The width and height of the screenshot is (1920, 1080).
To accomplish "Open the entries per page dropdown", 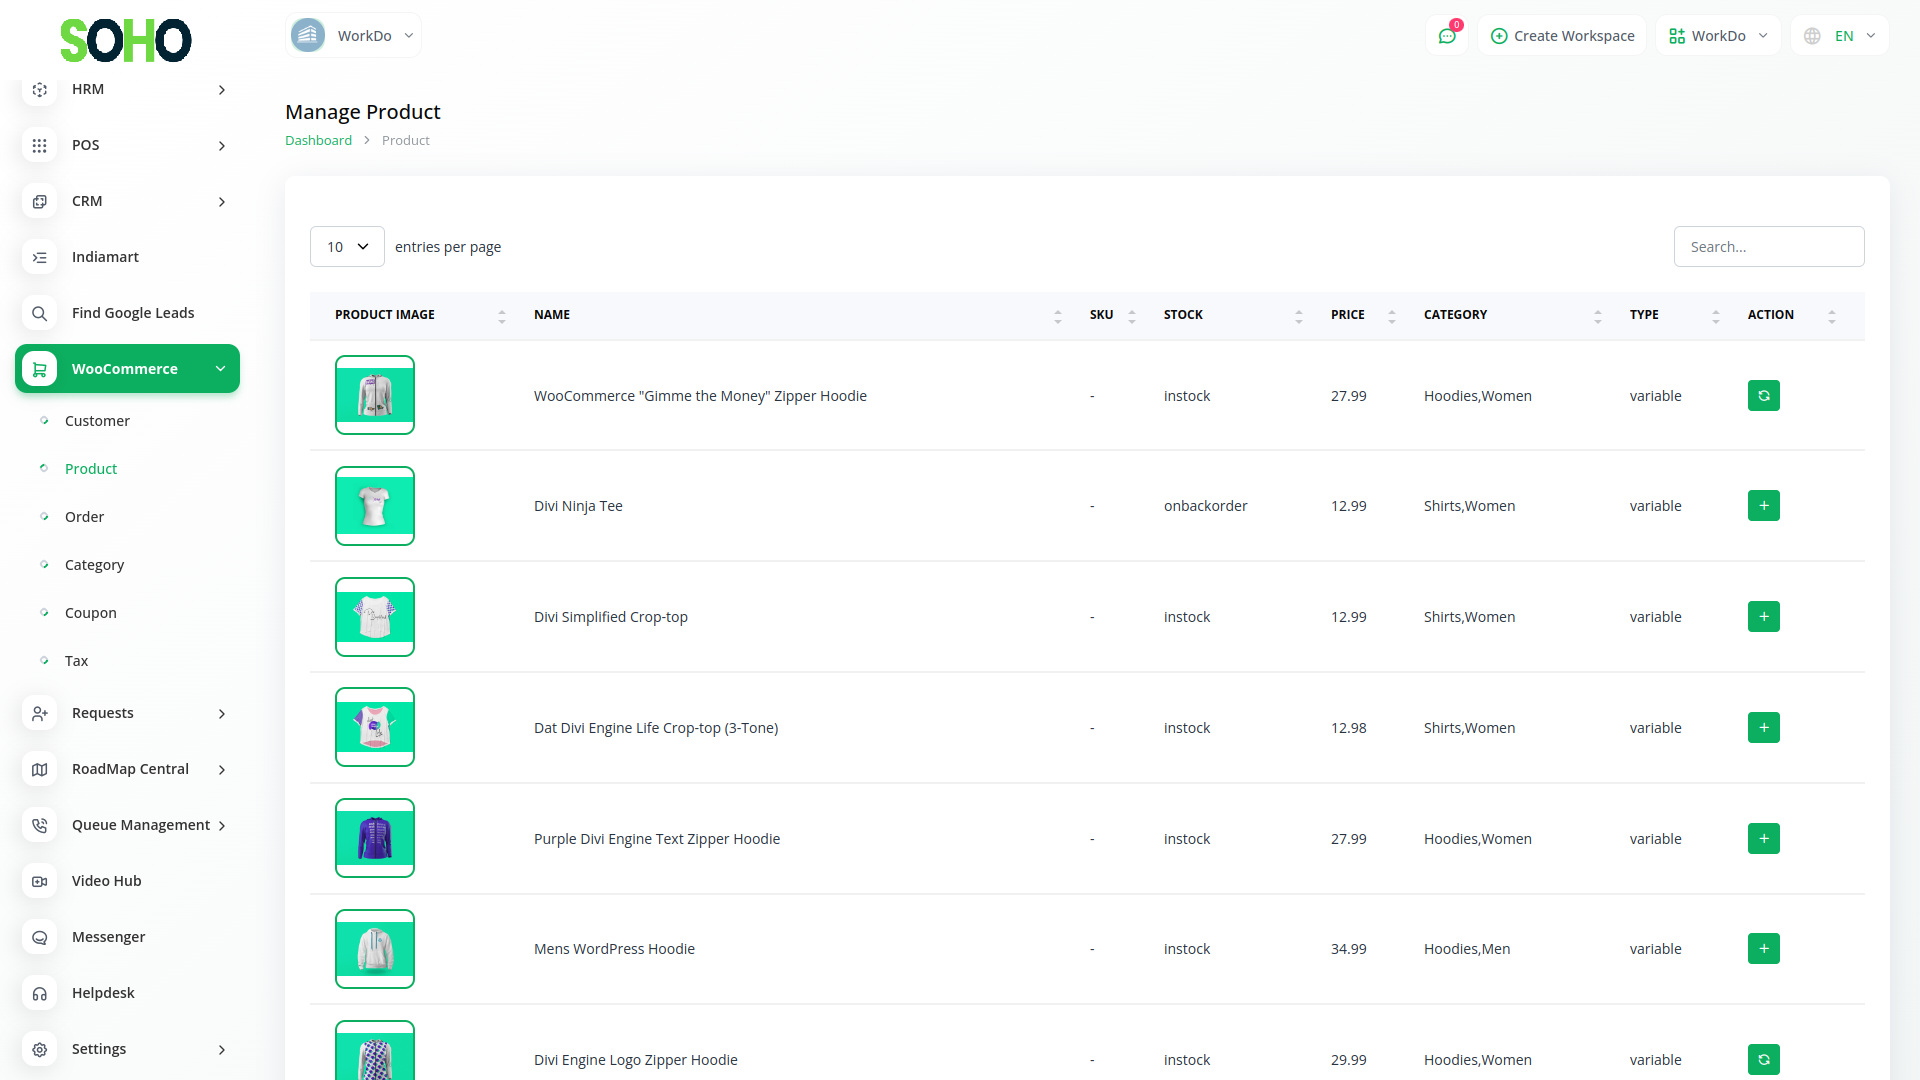I will point(347,247).
